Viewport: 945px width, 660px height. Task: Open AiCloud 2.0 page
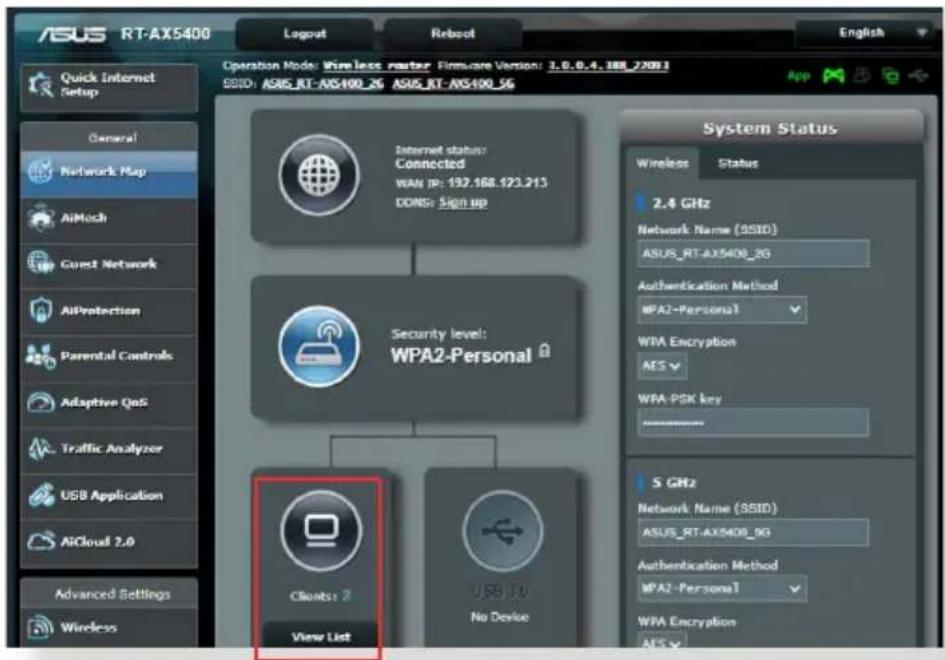pyautogui.click(x=108, y=542)
